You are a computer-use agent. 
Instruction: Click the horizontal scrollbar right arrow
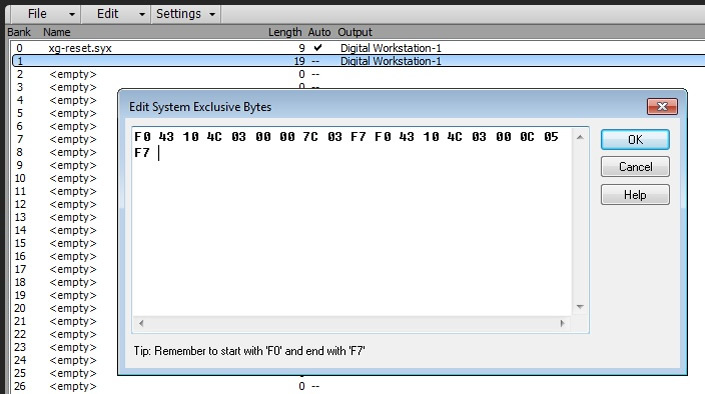click(562, 323)
